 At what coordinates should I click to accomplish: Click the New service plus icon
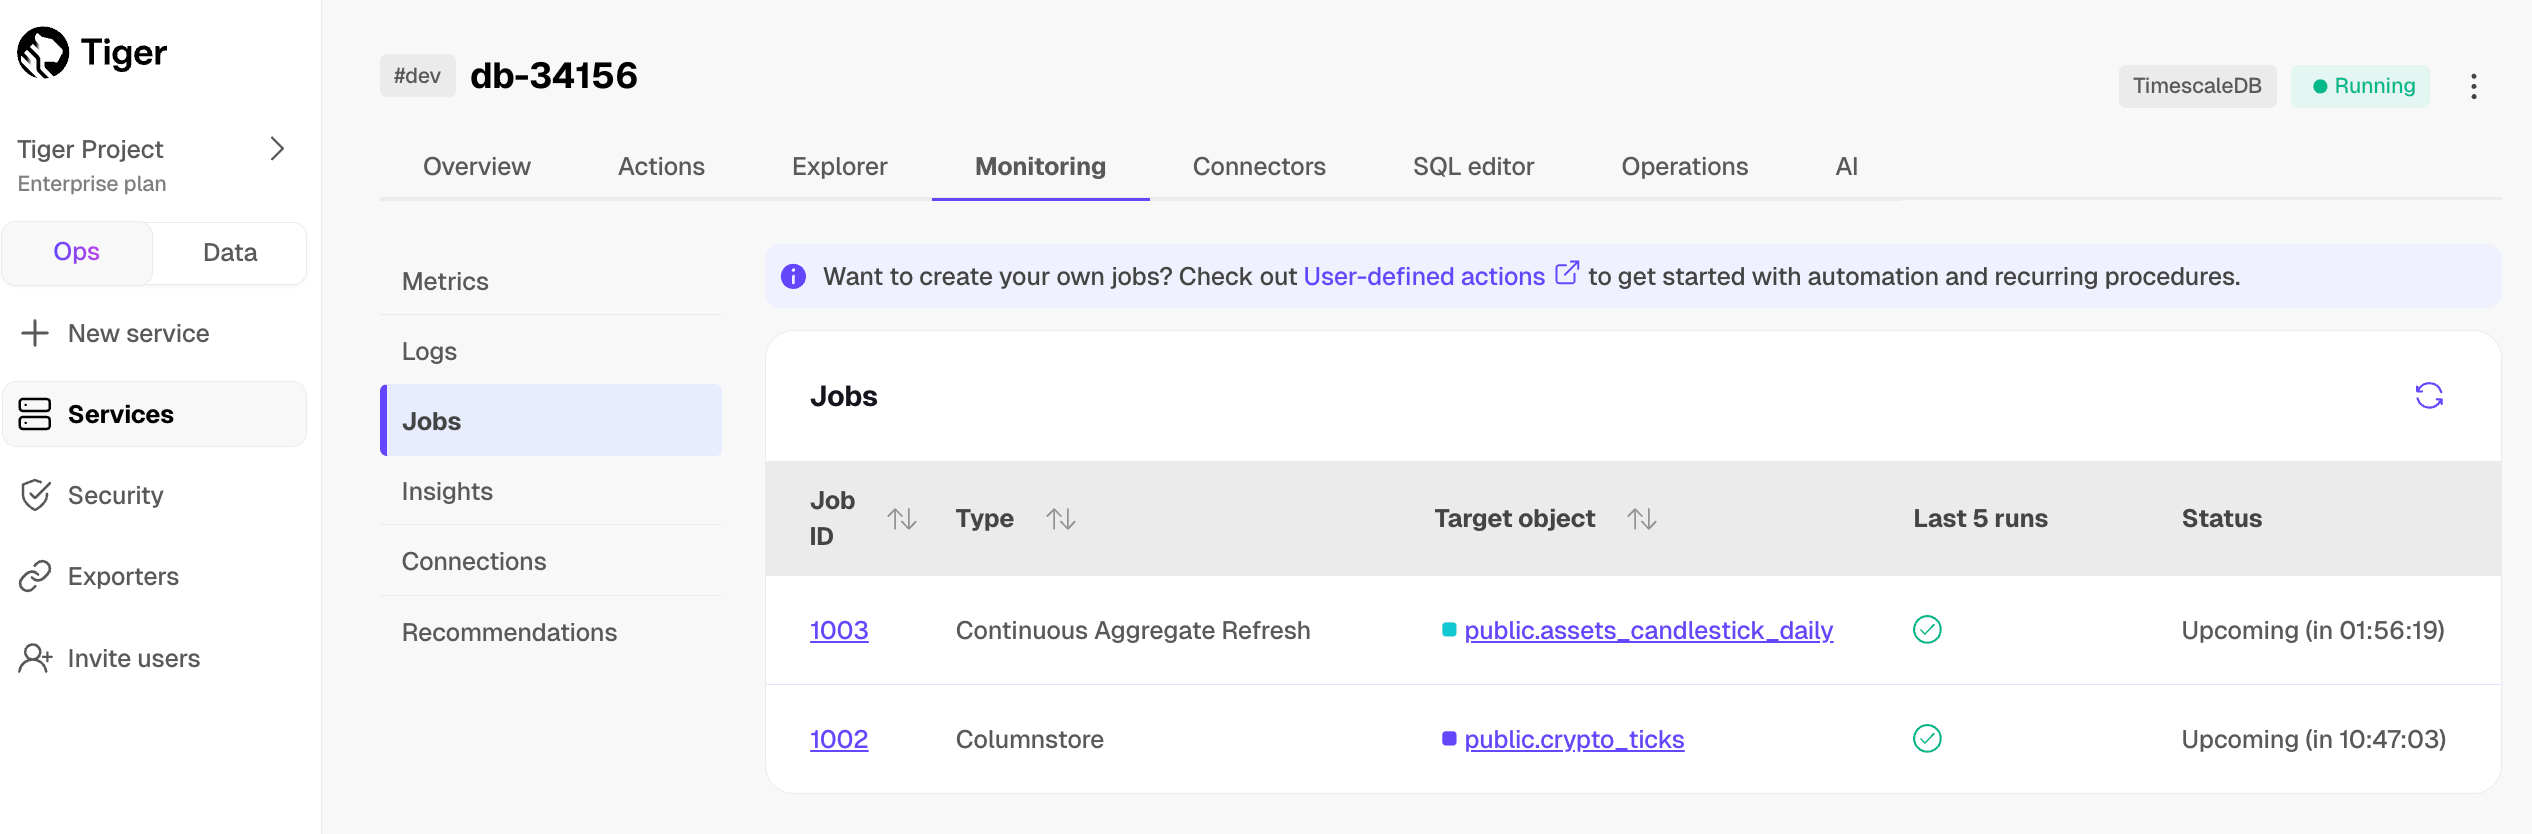point(35,333)
